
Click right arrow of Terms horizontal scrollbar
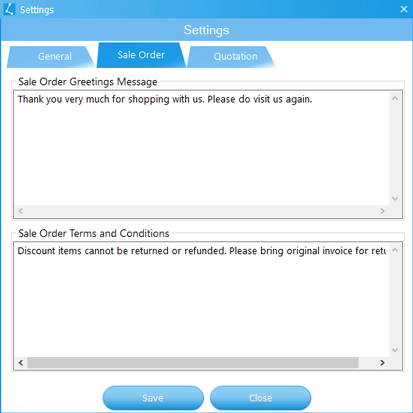point(382,363)
